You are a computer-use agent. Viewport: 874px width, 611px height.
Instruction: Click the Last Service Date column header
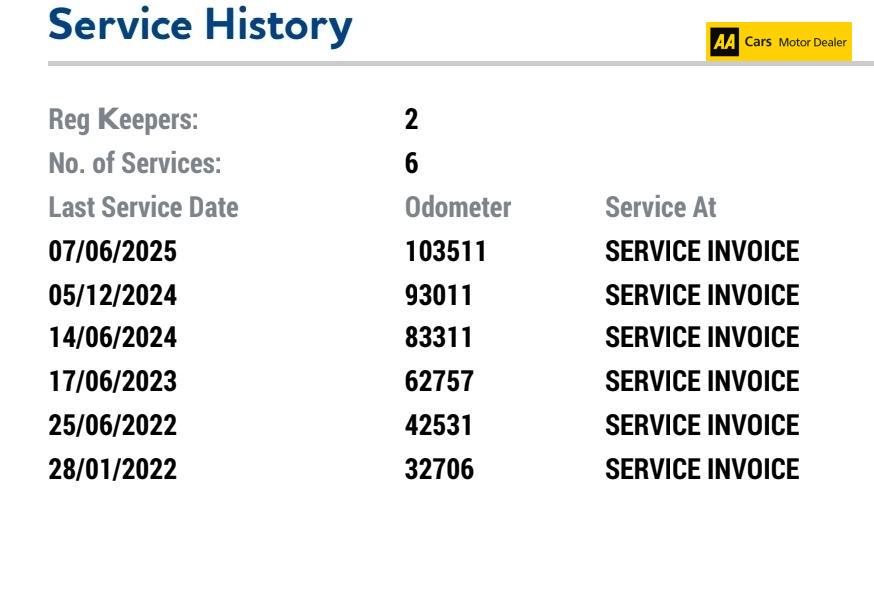pos(143,207)
